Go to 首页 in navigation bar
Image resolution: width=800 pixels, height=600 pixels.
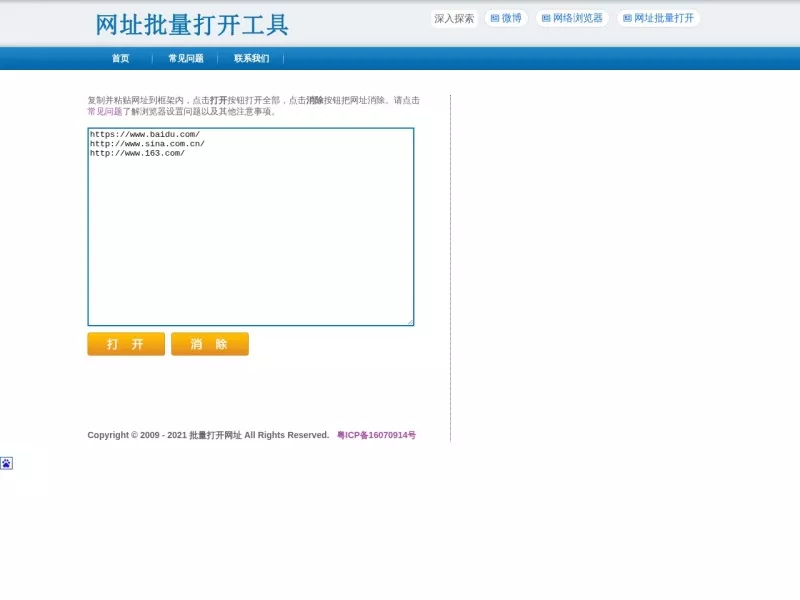(x=120, y=58)
